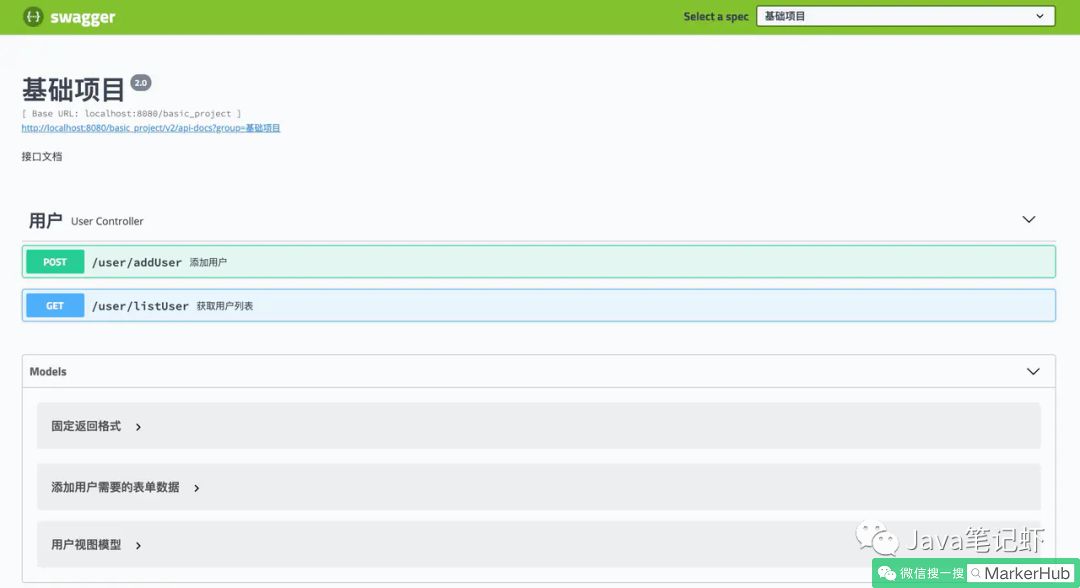
Task: Click the 基础项目 page title
Action: (x=73, y=90)
